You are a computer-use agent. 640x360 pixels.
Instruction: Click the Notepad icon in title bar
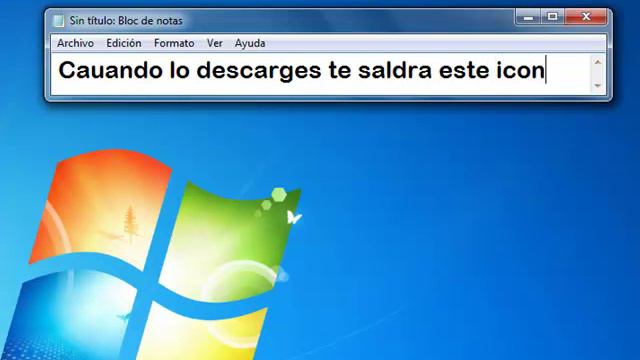click(x=59, y=21)
